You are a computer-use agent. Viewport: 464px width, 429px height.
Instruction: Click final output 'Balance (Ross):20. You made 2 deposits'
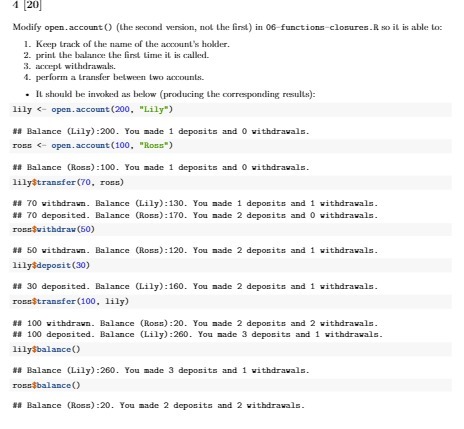(x=158, y=405)
